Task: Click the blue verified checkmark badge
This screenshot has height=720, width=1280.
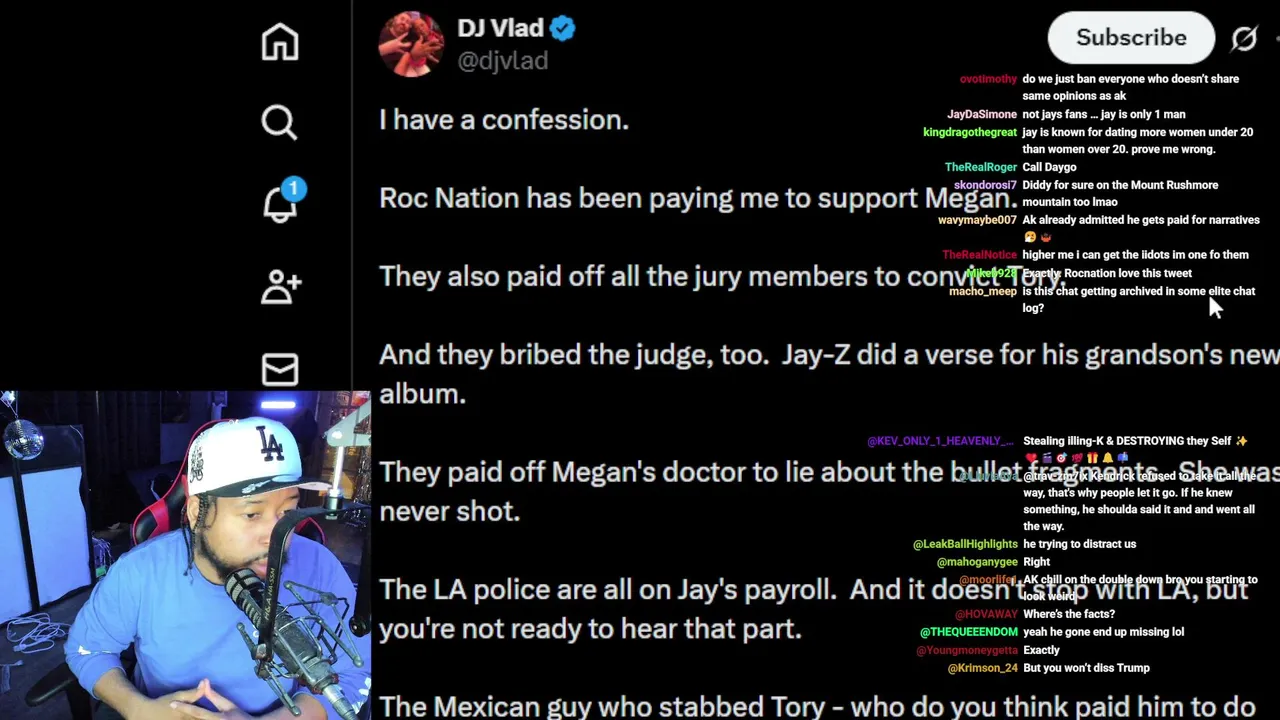Action: coord(562,29)
